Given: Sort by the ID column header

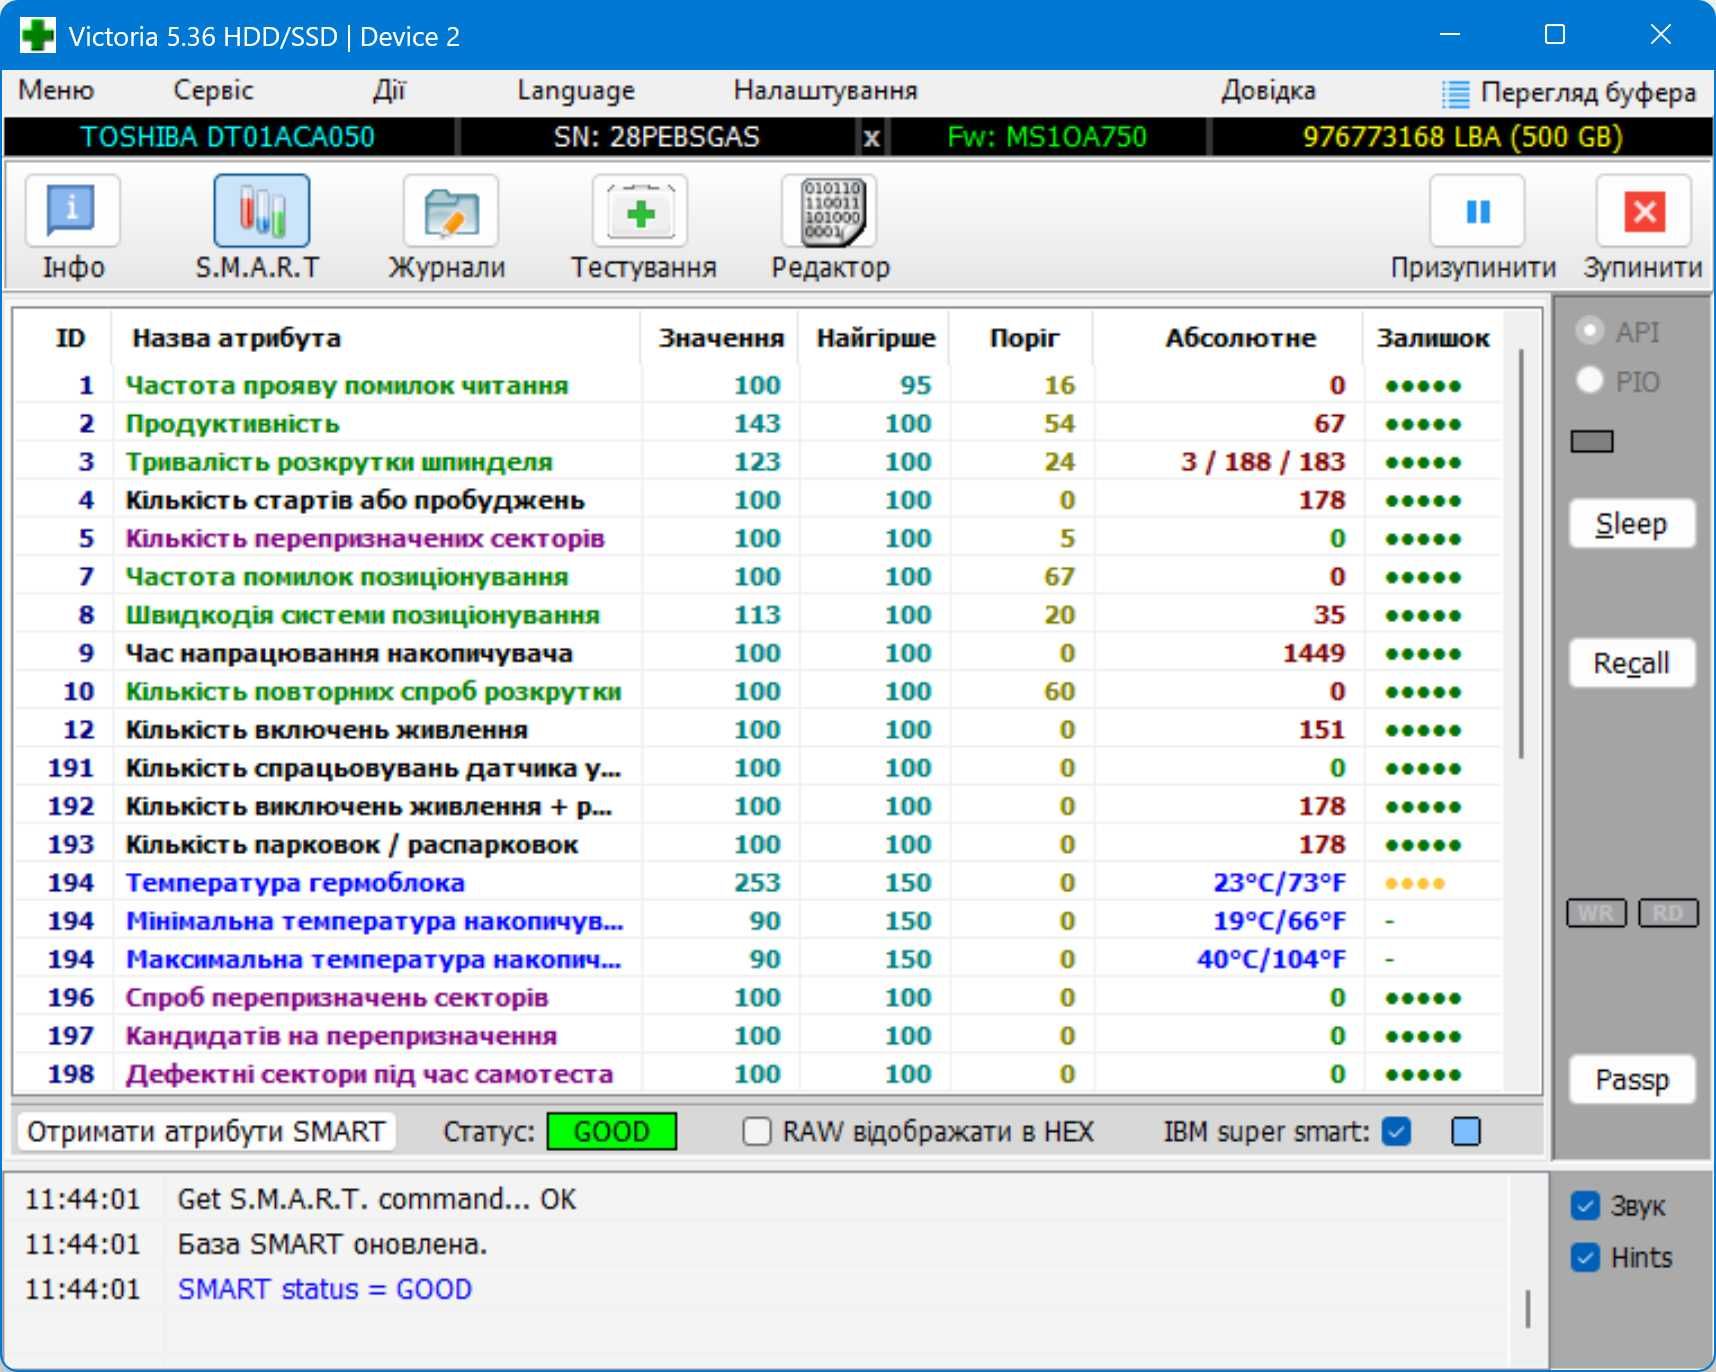Looking at the screenshot, I should click(70, 338).
